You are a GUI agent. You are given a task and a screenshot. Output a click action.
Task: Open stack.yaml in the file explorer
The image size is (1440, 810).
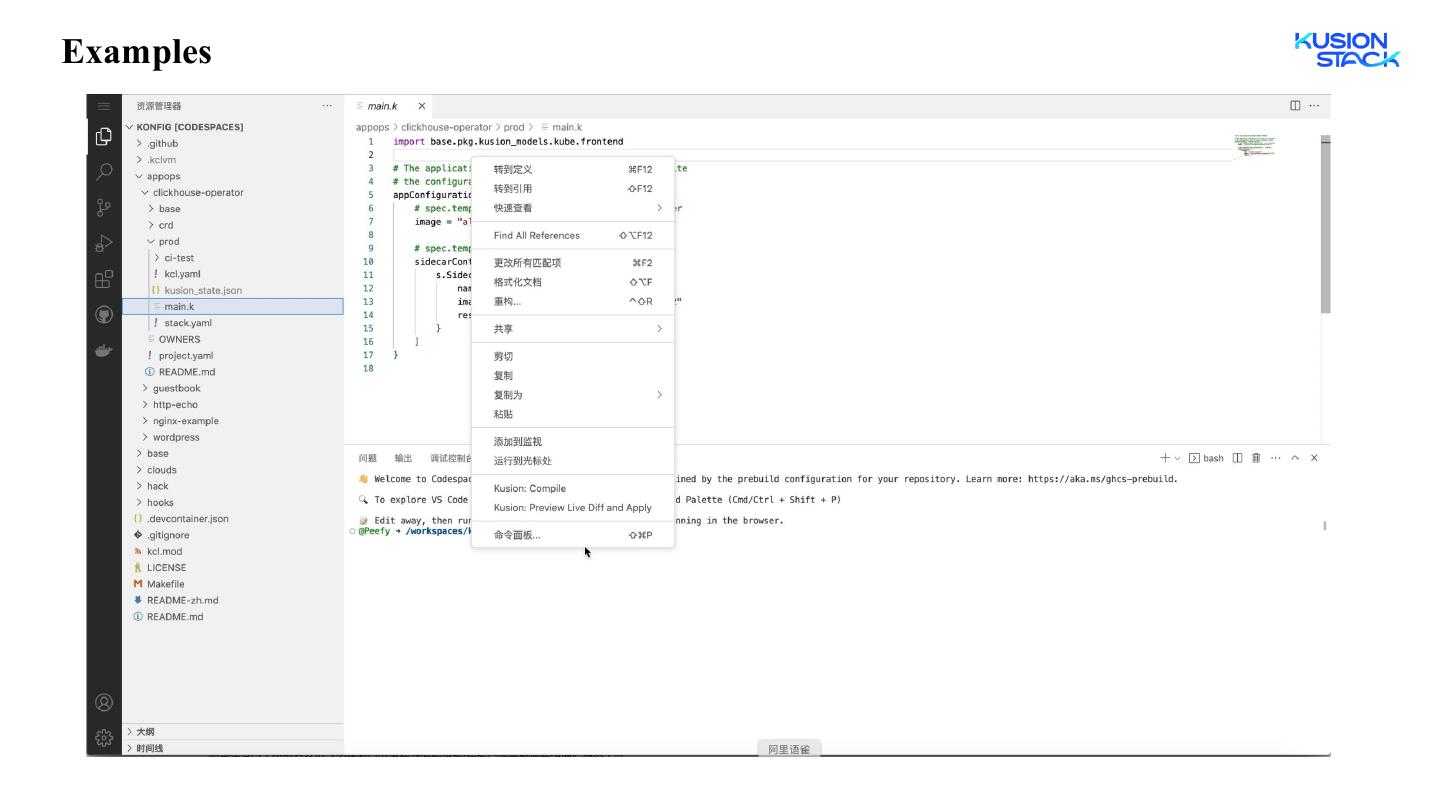pos(187,323)
